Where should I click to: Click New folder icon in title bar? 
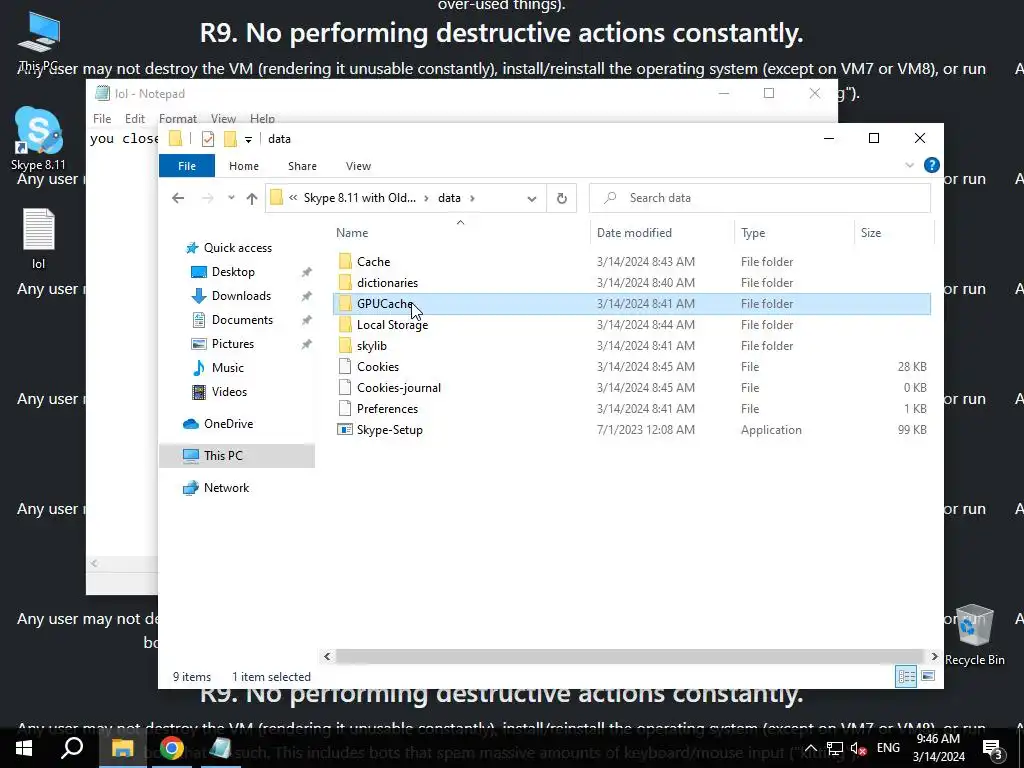(x=230, y=138)
